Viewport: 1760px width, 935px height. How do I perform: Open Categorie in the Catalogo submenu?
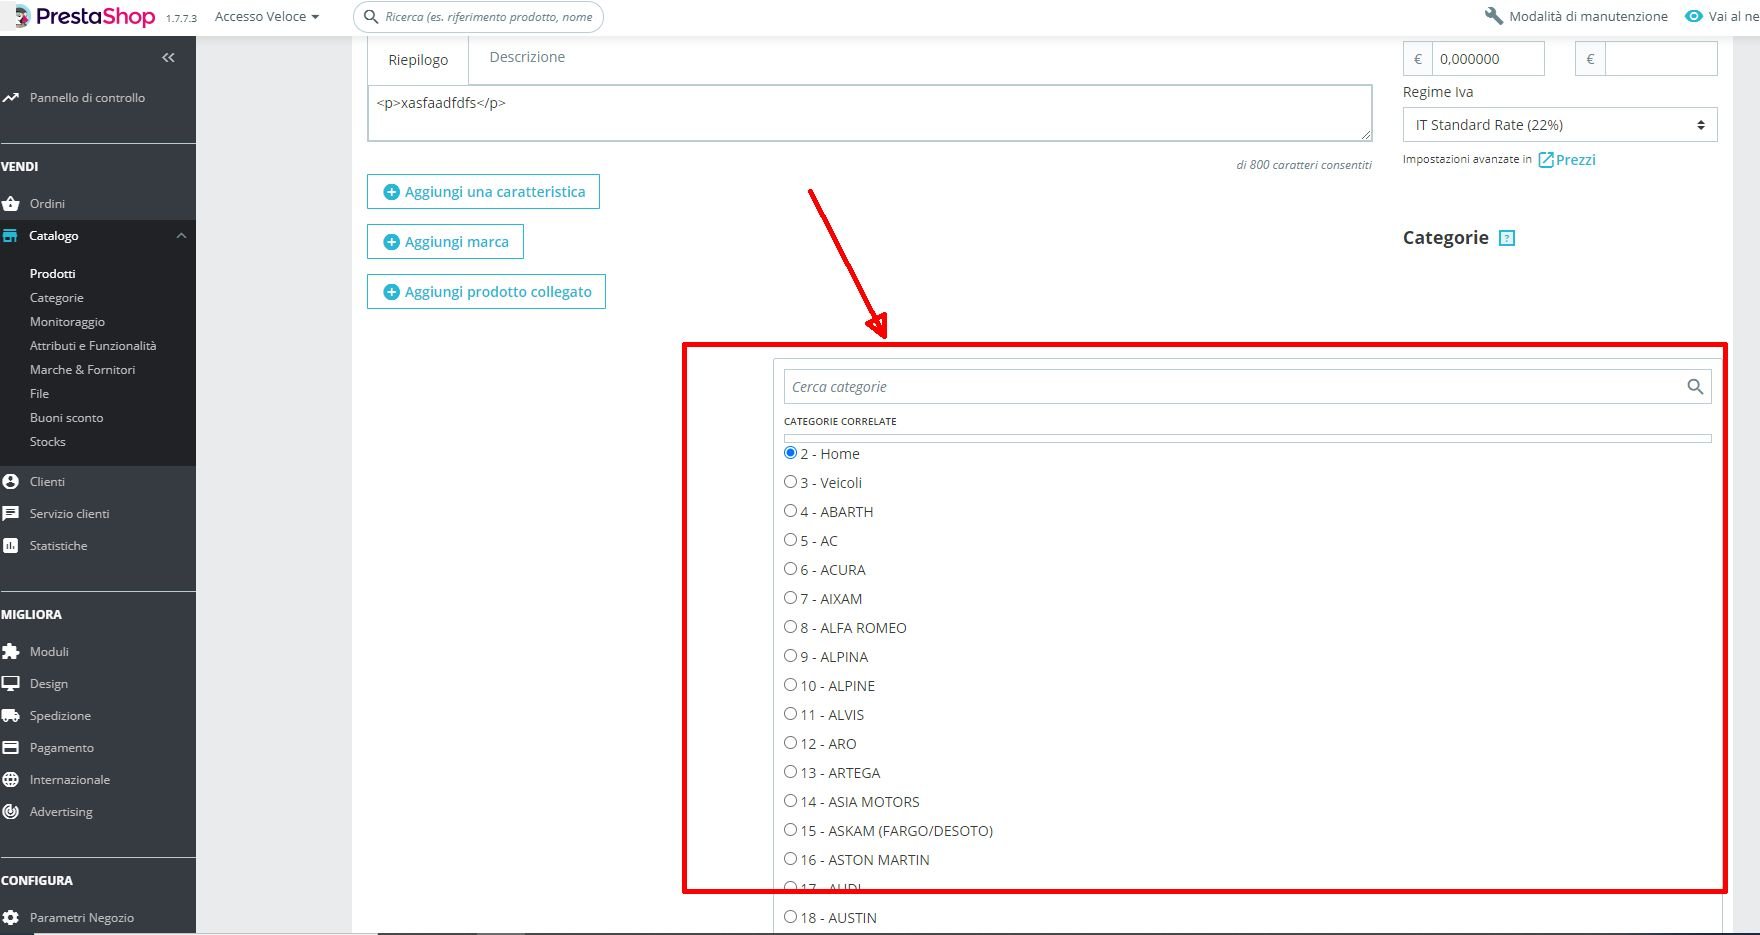(57, 298)
